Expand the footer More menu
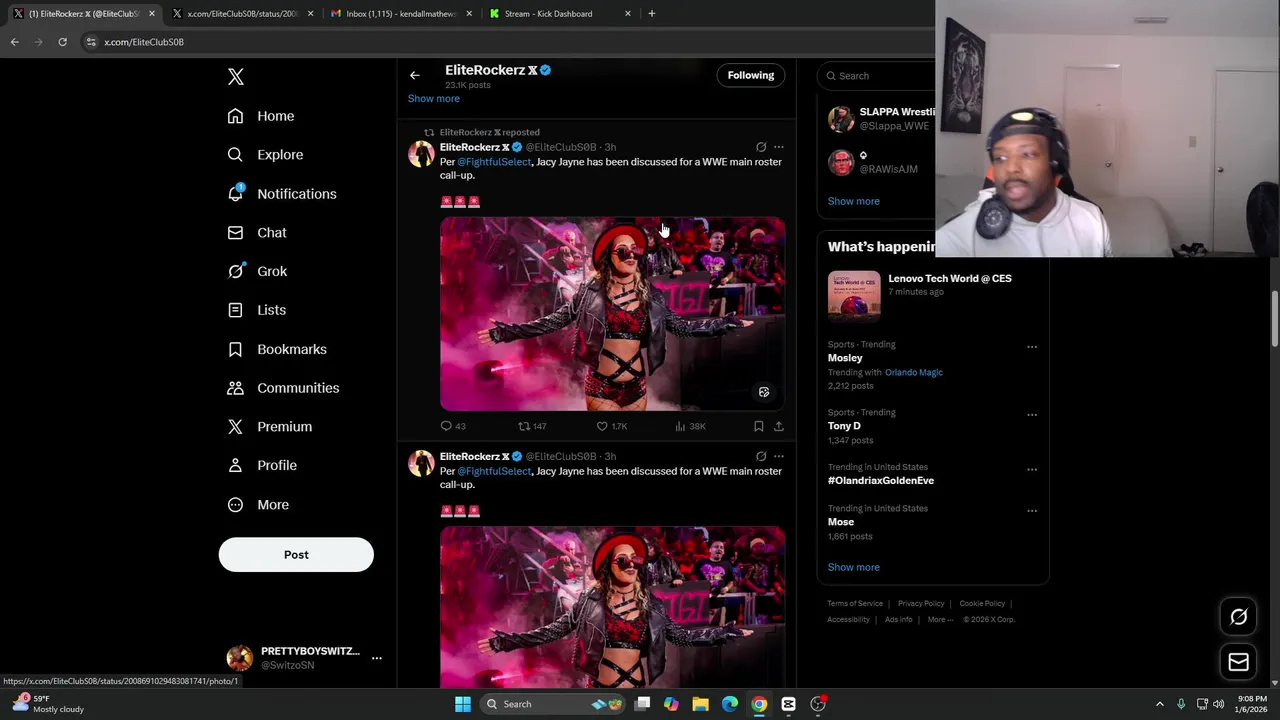This screenshot has height=720, width=1280. point(940,620)
